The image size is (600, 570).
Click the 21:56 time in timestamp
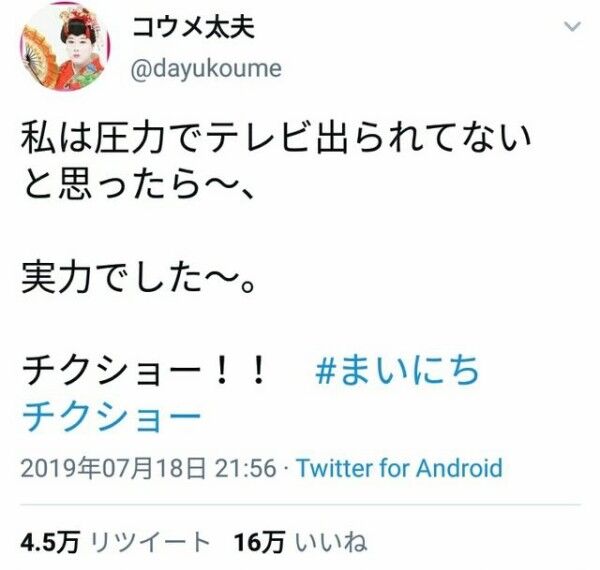pyautogui.click(x=246, y=468)
